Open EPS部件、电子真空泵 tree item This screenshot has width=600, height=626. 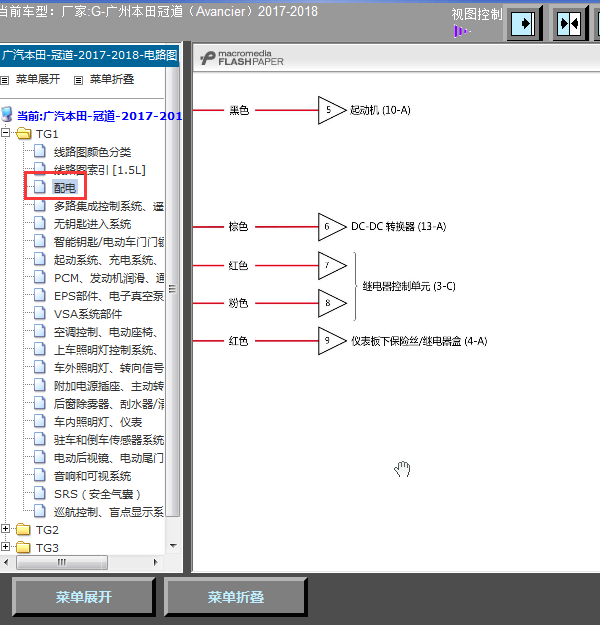pyautogui.click(x=109, y=296)
